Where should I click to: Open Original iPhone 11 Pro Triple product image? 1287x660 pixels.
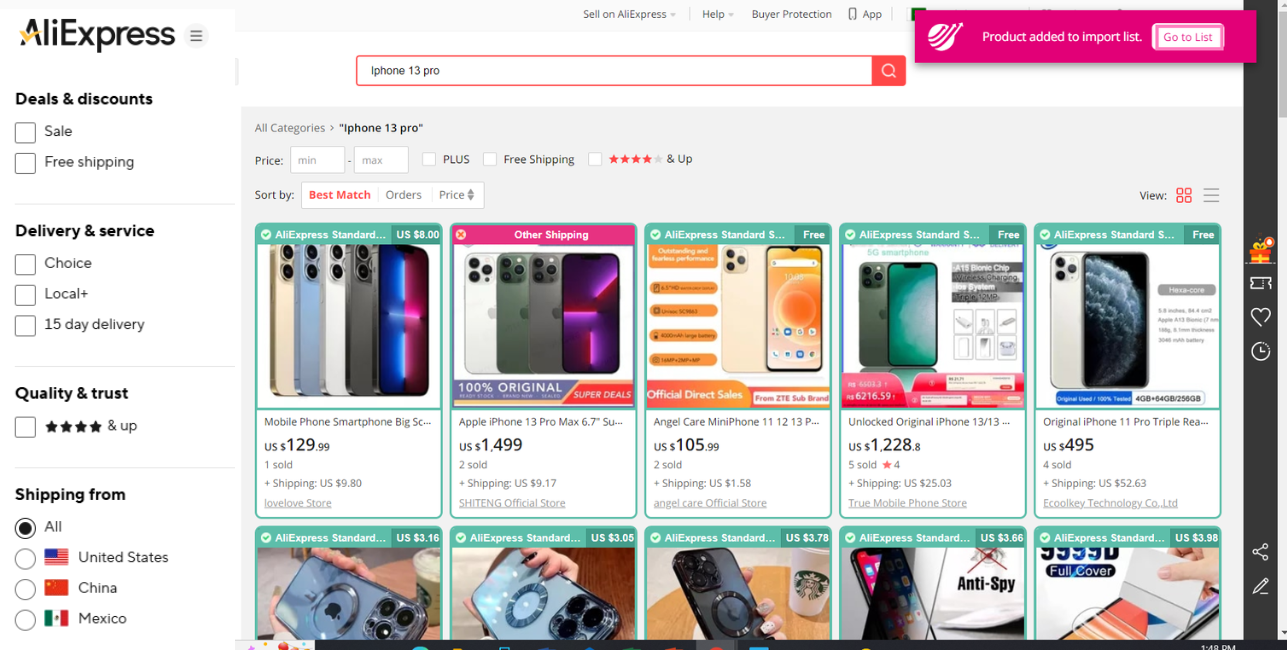coord(1127,326)
